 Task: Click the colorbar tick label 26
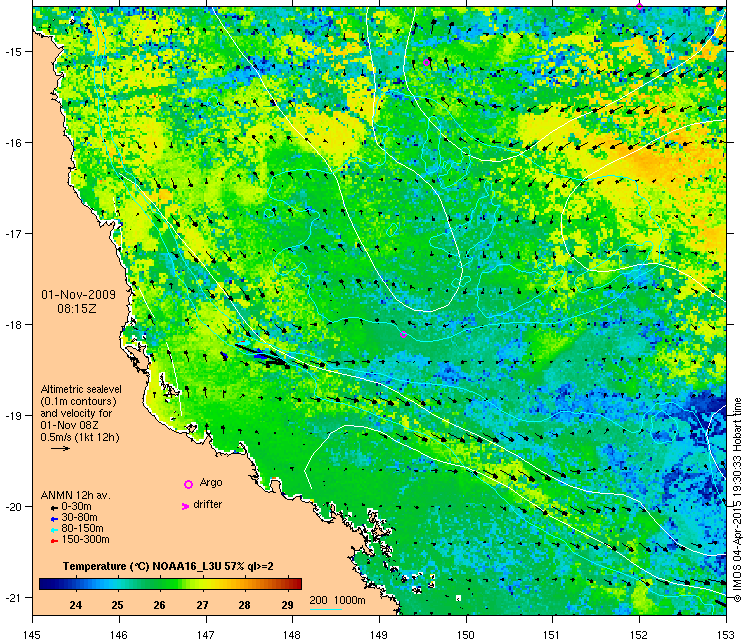coord(160,605)
